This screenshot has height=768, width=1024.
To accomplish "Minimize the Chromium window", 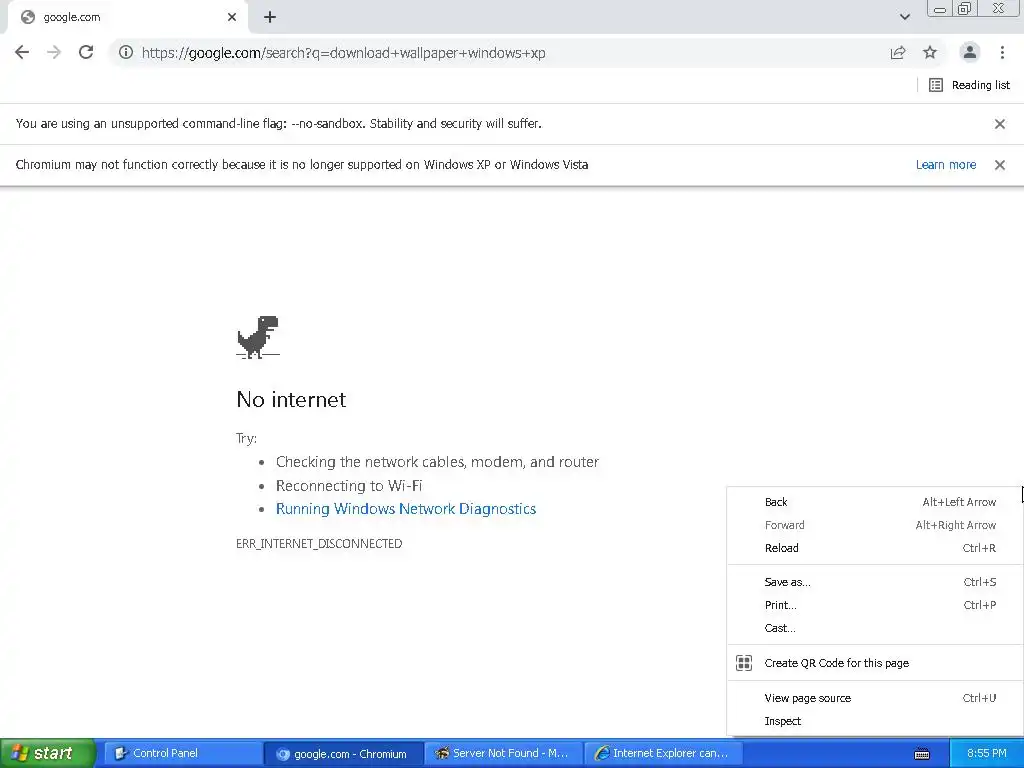I will [x=940, y=9].
